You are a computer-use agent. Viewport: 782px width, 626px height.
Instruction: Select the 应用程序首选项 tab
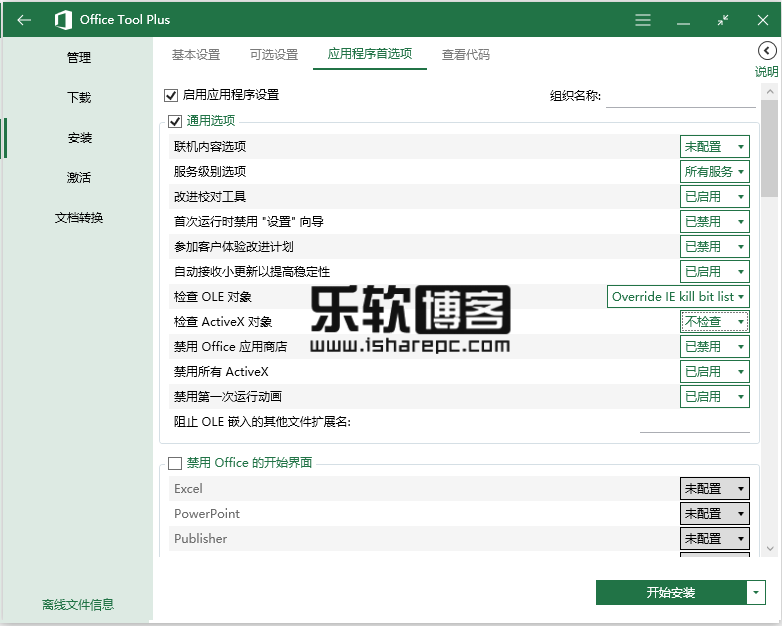pyautogui.click(x=370, y=54)
